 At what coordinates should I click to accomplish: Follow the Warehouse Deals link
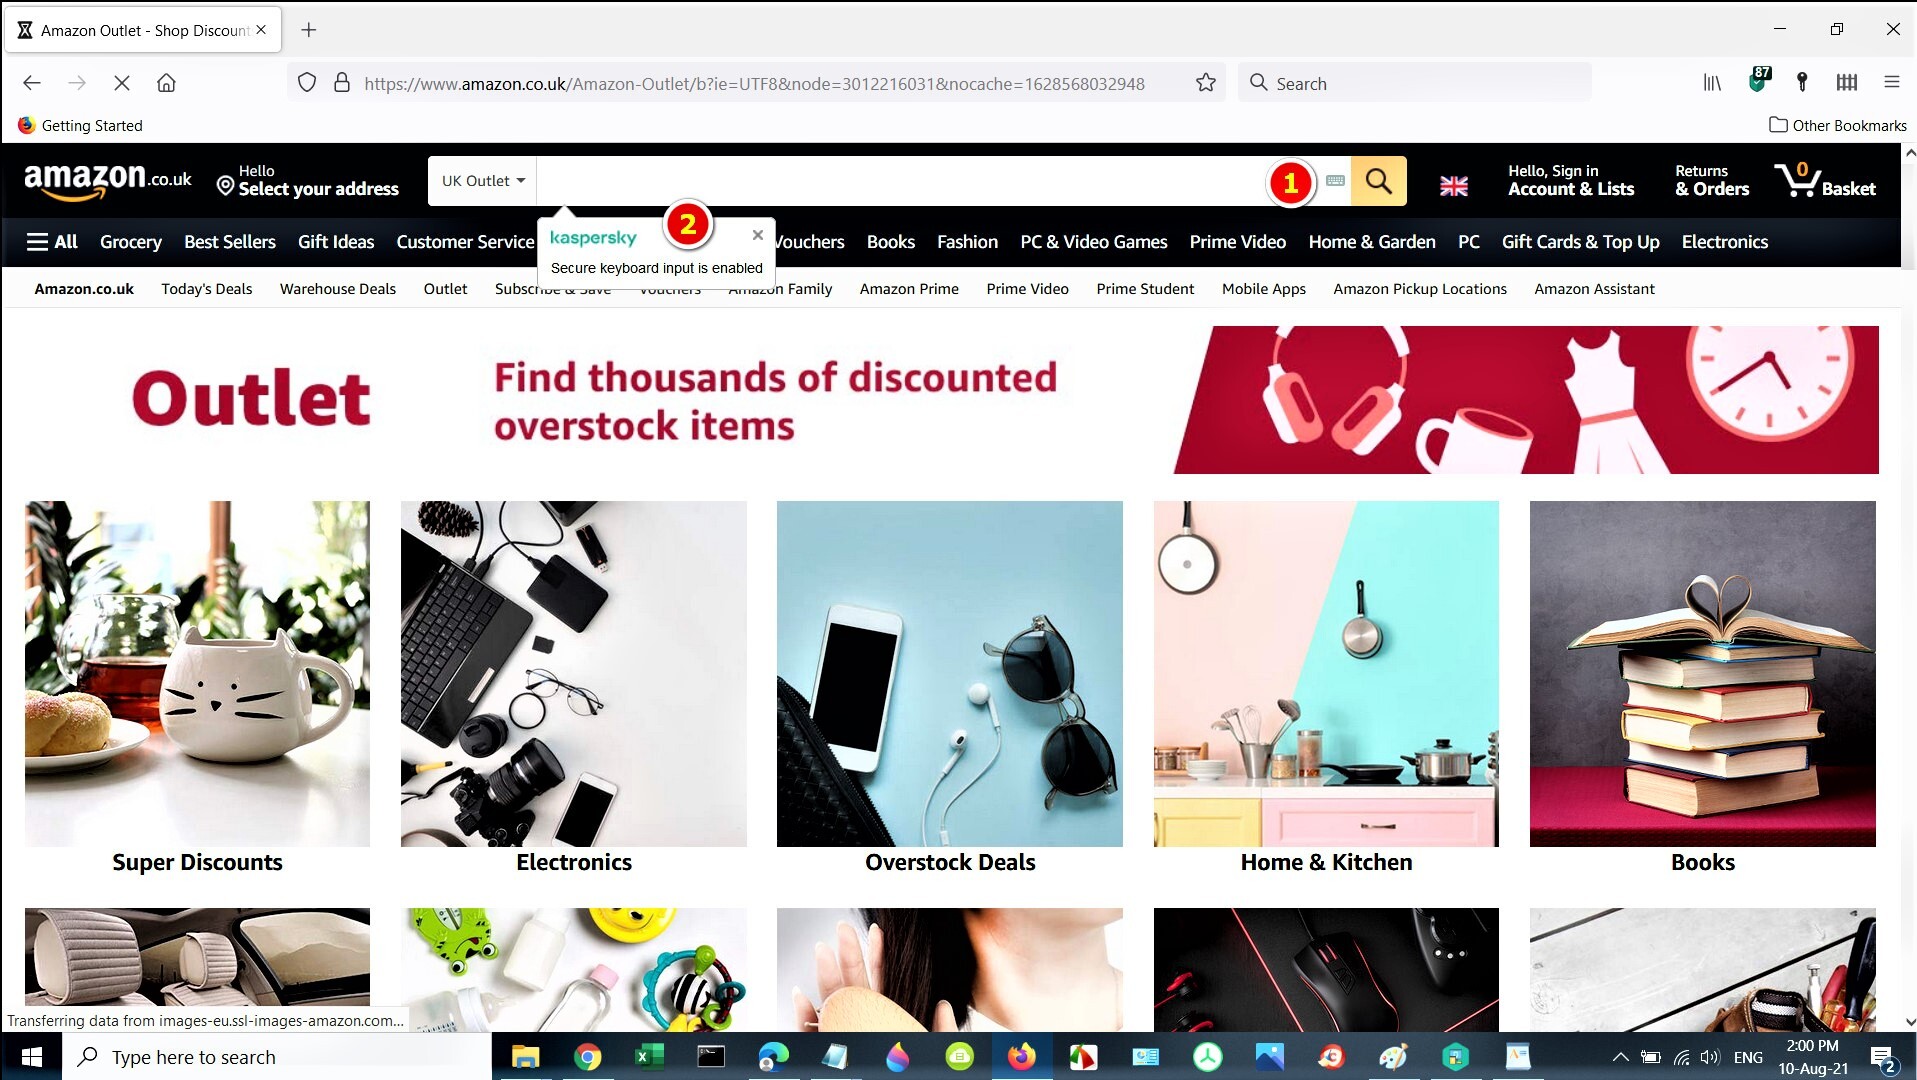pos(338,289)
